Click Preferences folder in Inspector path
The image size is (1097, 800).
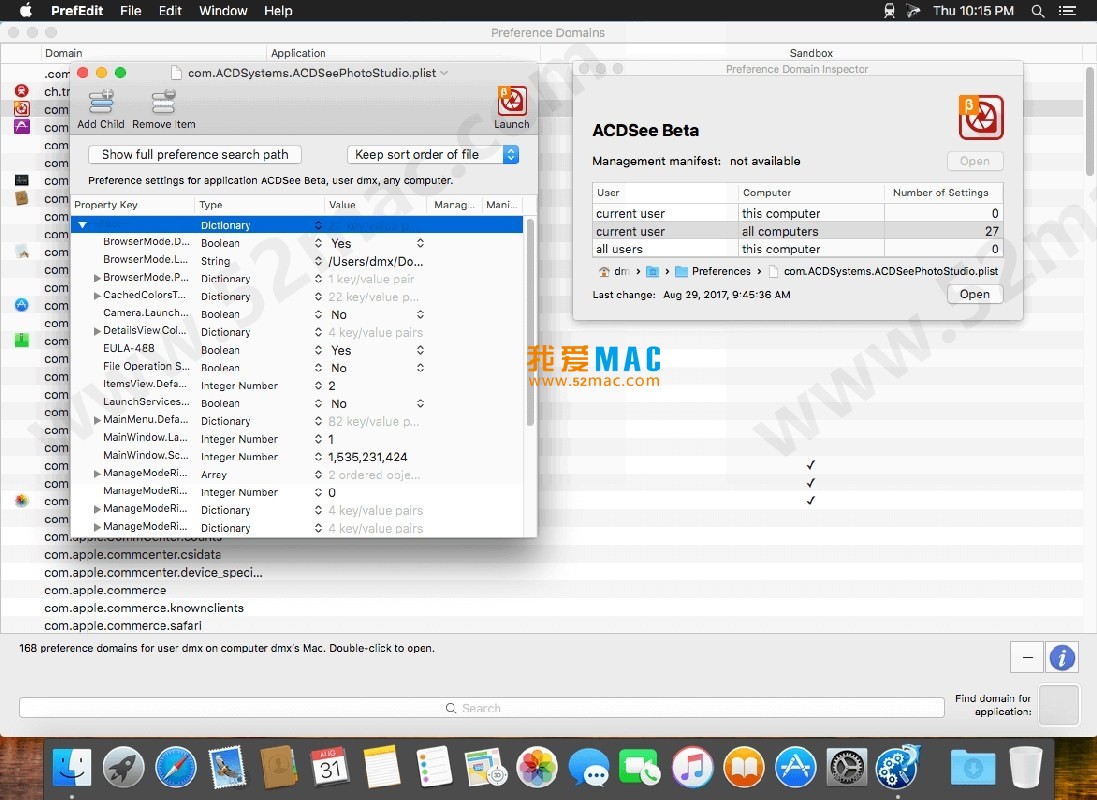[x=713, y=272]
